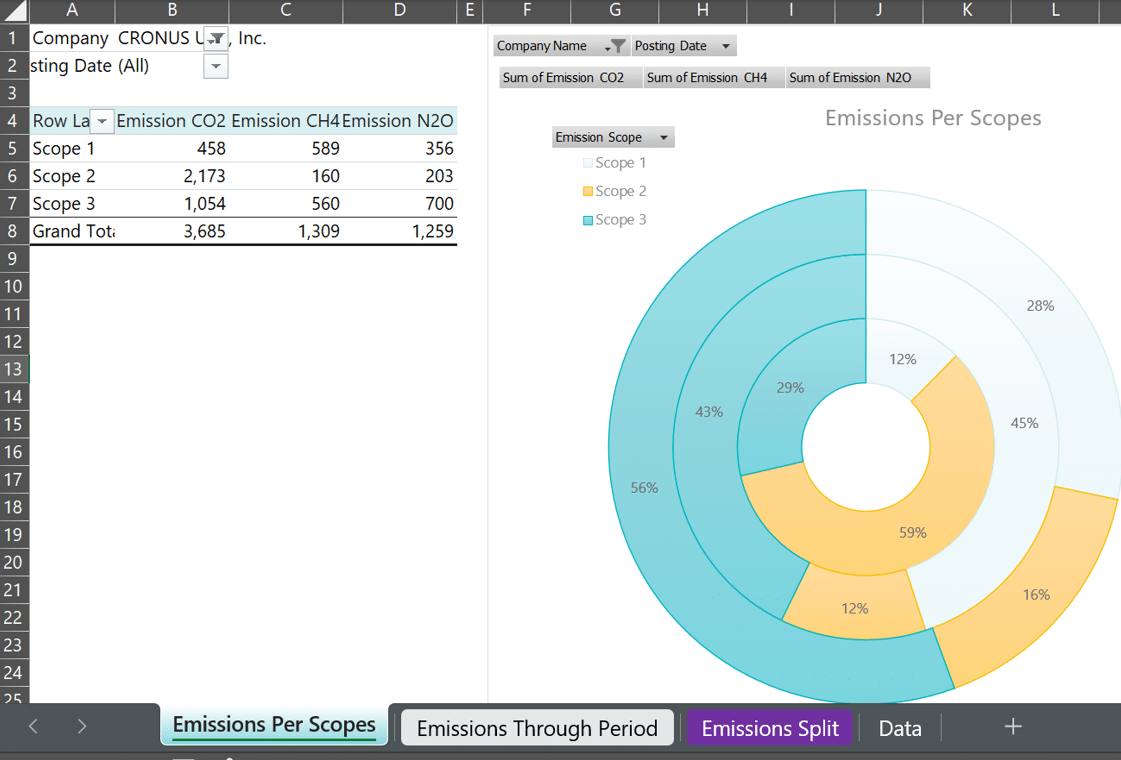Expand the Posting Date chart field dropdown

725,46
